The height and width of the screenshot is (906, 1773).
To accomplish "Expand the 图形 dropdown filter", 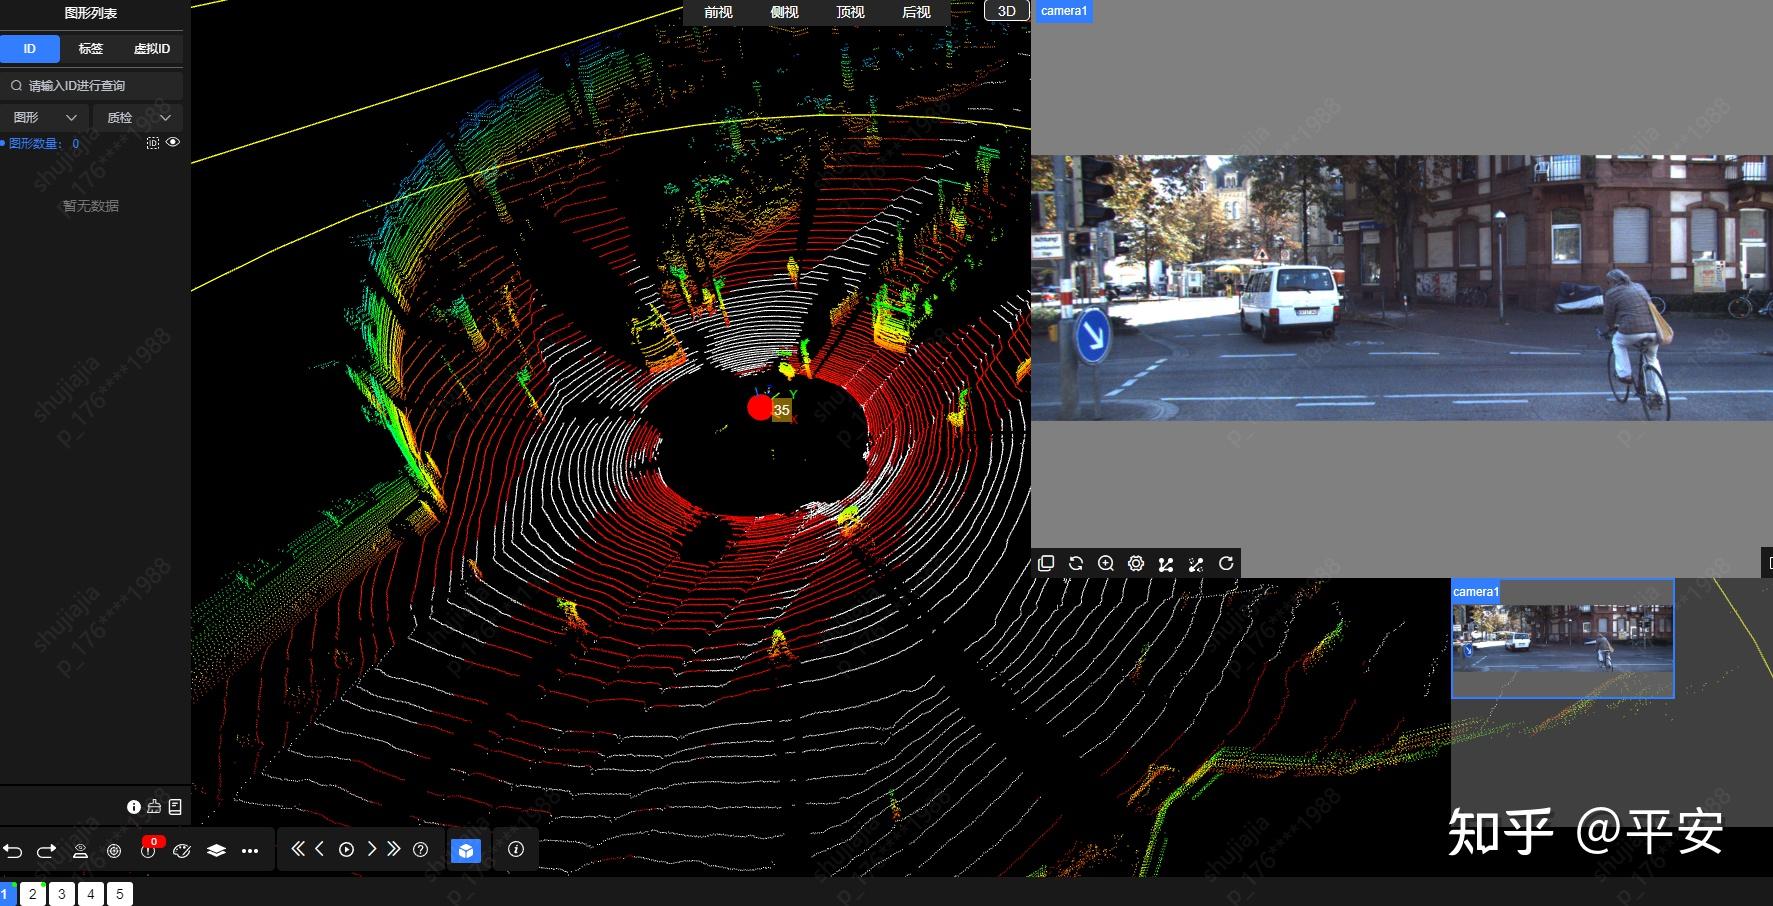I will [44, 117].
